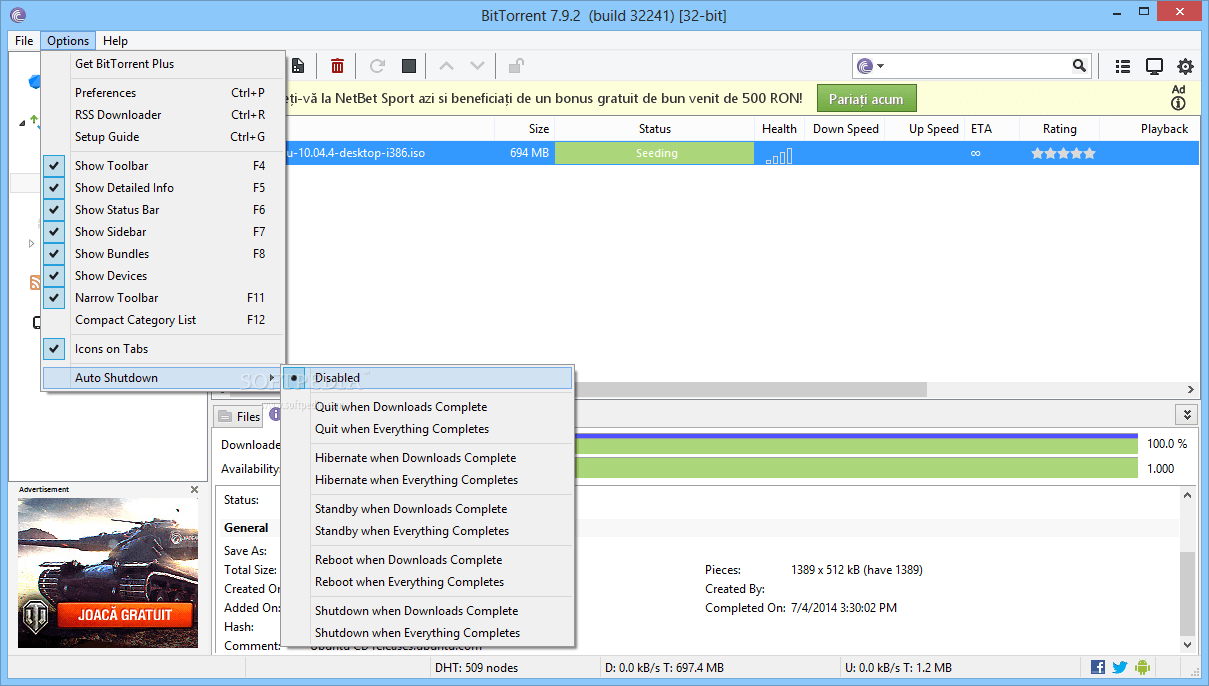Click the green Seeding progress bar

[655, 153]
